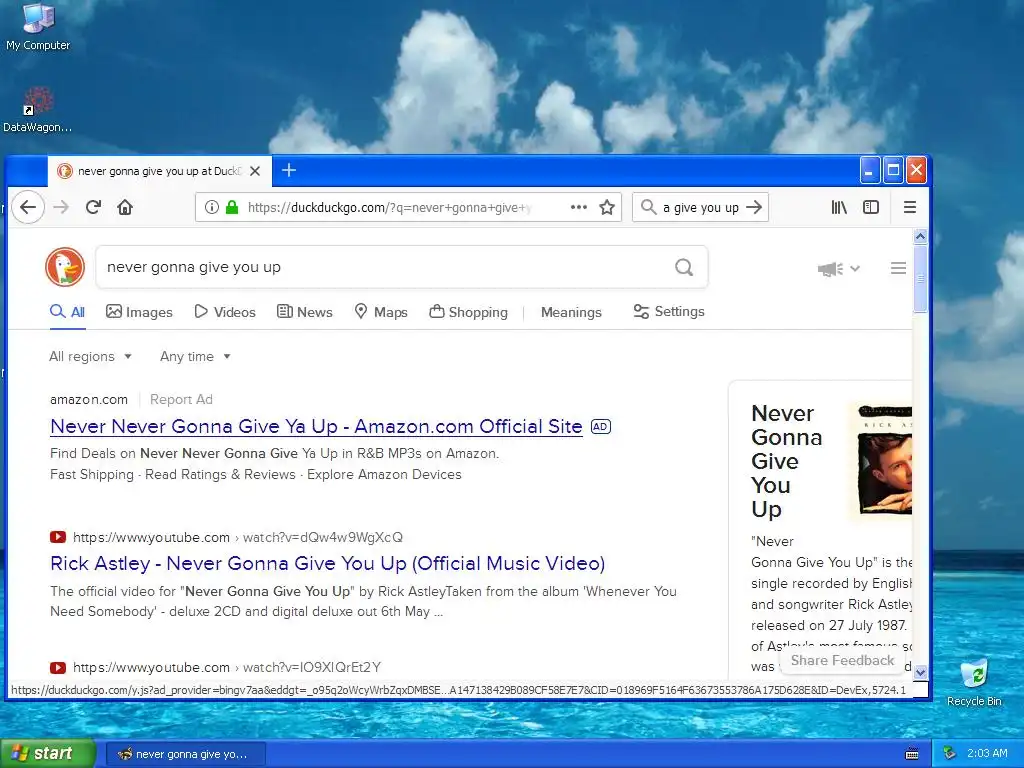Viewport: 1024px width, 768px height.
Task: Open the Meanings tab
Action: pos(571,312)
